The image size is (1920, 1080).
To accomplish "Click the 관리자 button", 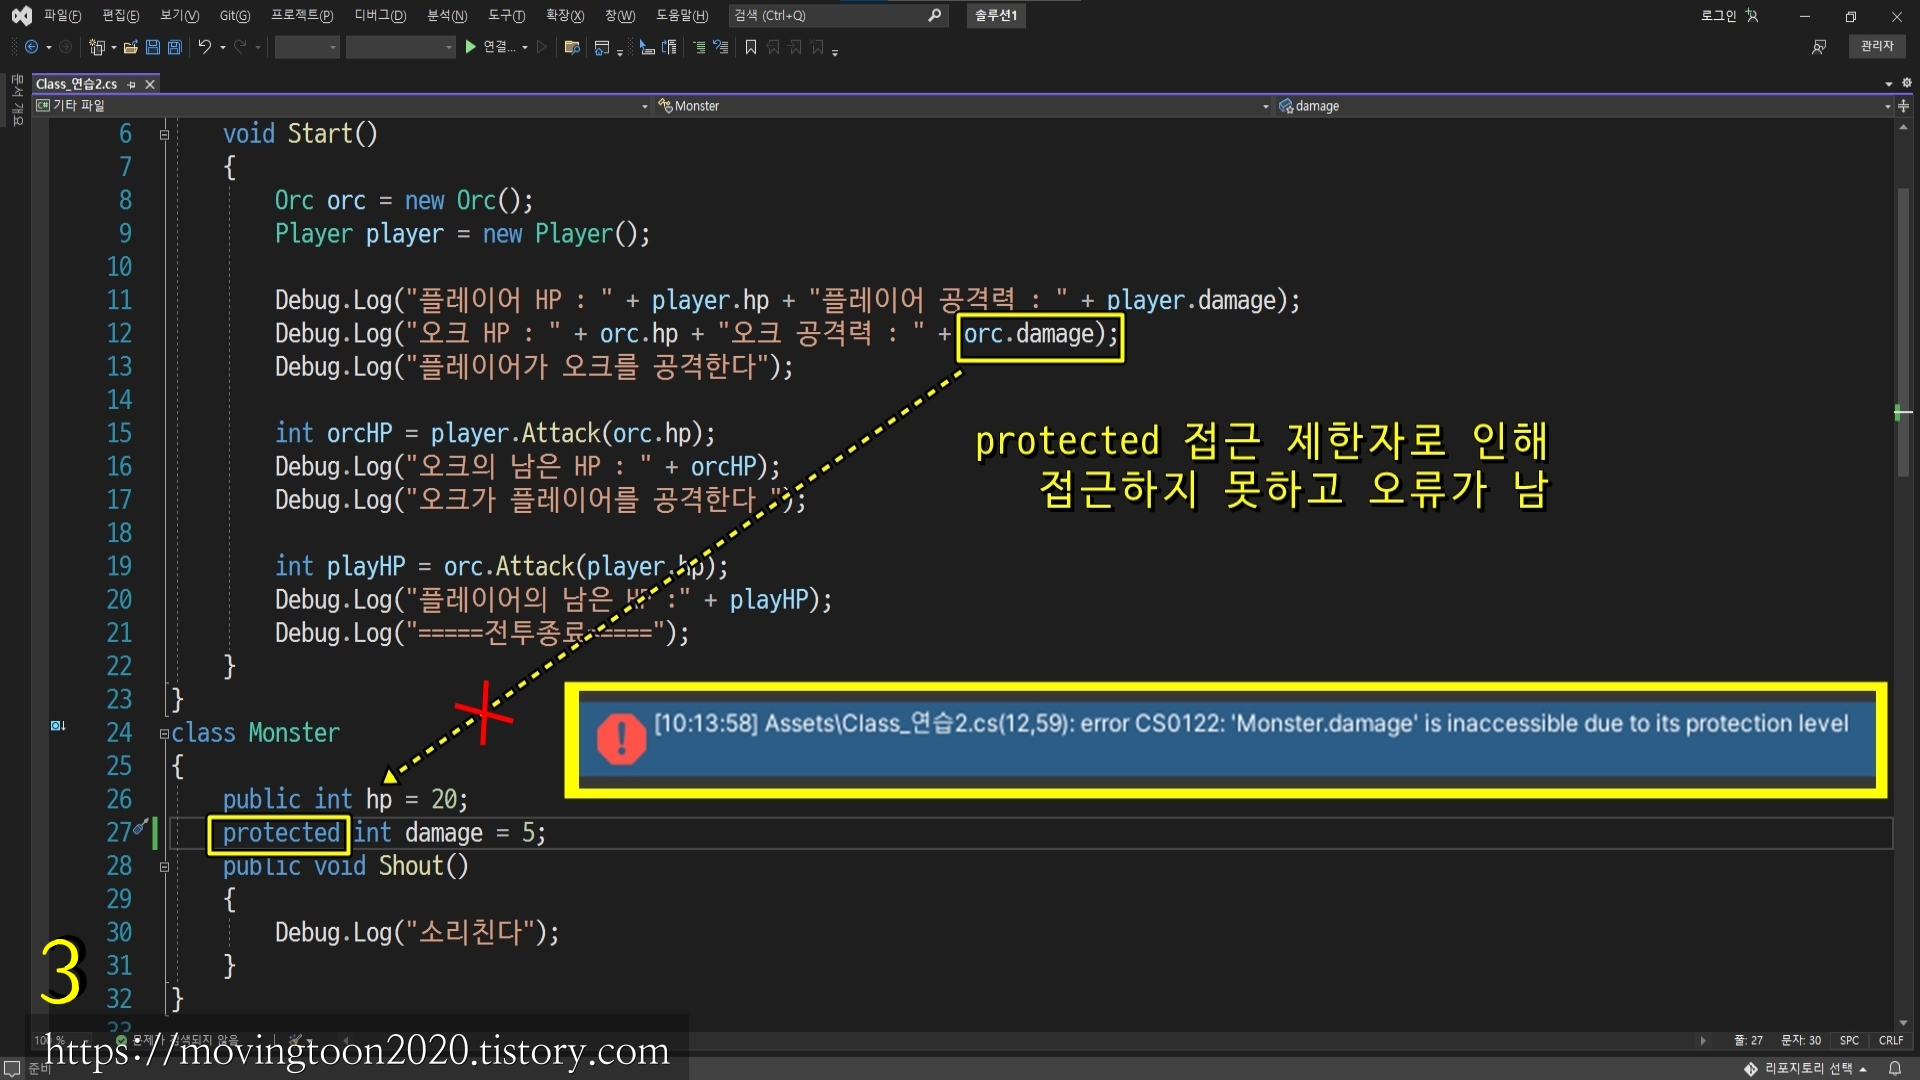I will point(1877,46).
